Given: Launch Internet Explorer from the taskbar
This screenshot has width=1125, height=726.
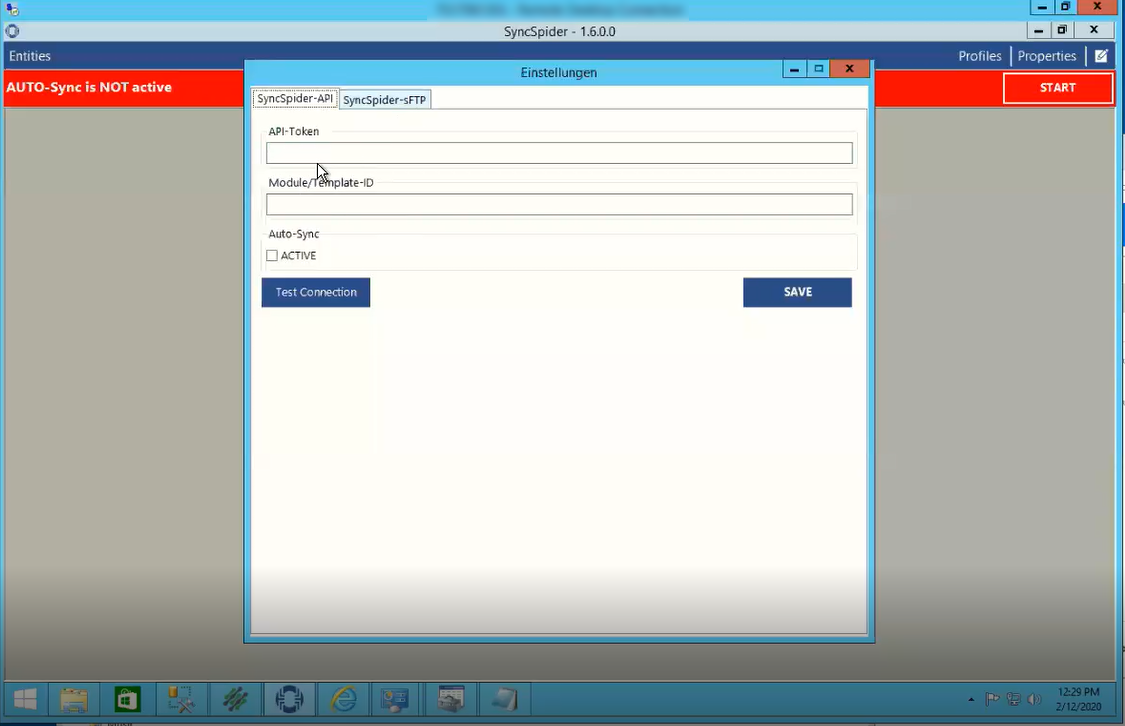Looking at the screenshot, I should [344, 699].
